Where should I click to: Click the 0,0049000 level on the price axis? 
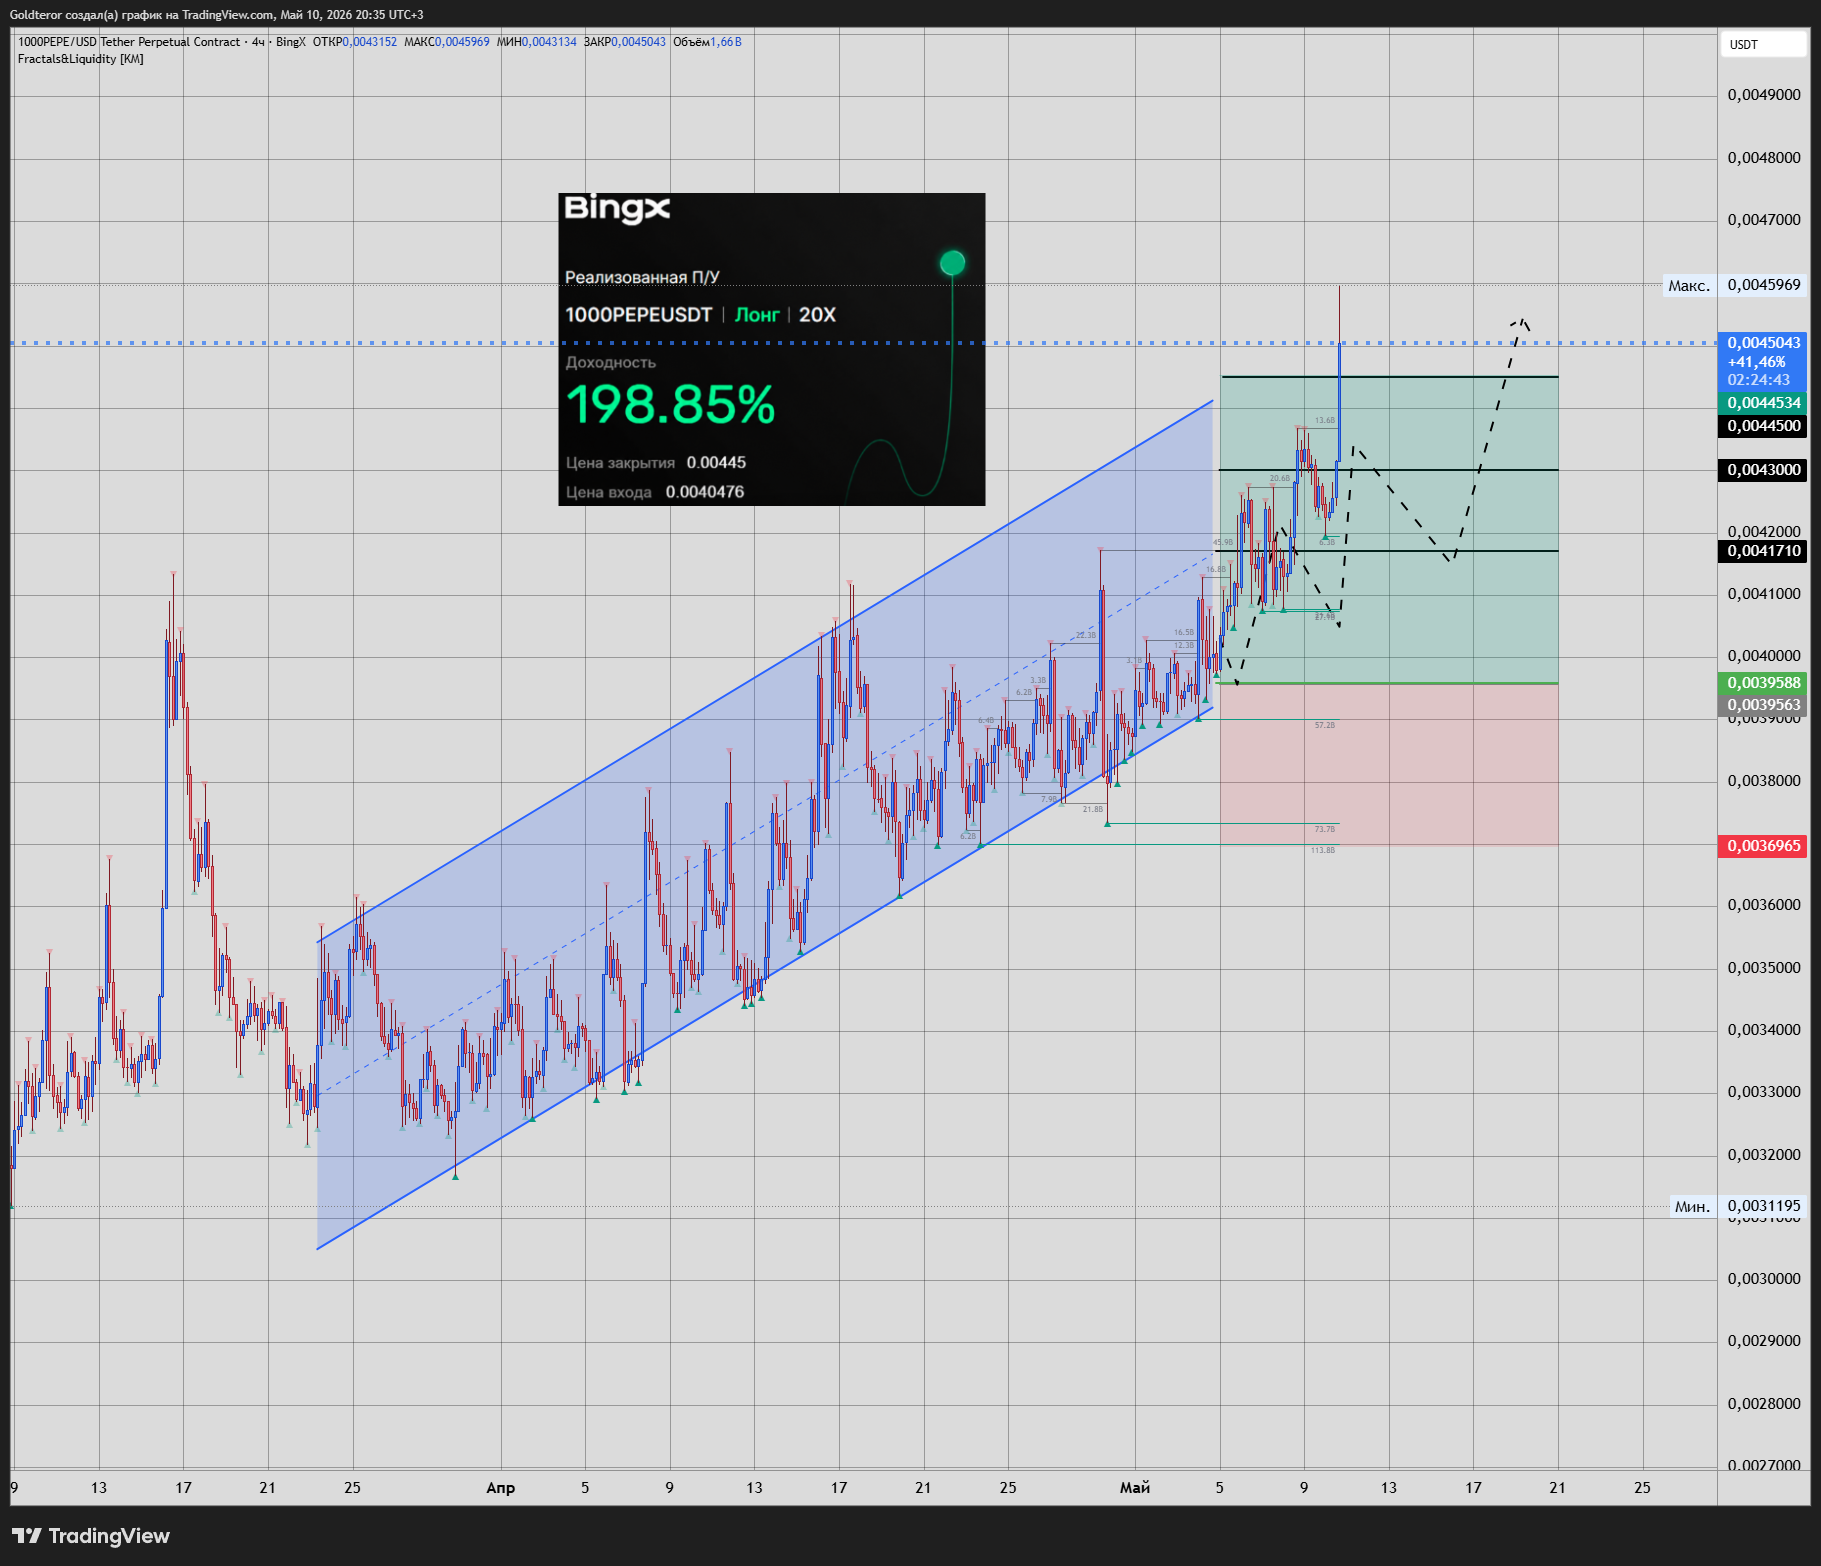(1764, 95)
